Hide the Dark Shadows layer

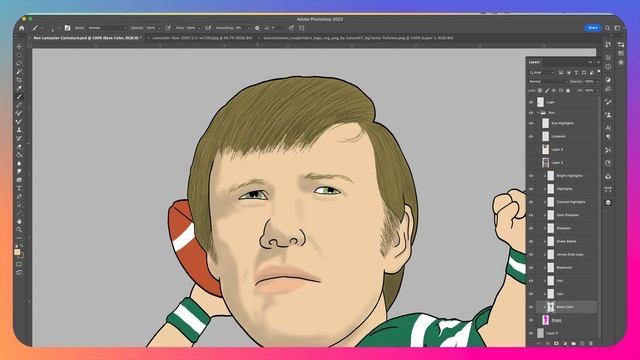click(x=531, y=215)
